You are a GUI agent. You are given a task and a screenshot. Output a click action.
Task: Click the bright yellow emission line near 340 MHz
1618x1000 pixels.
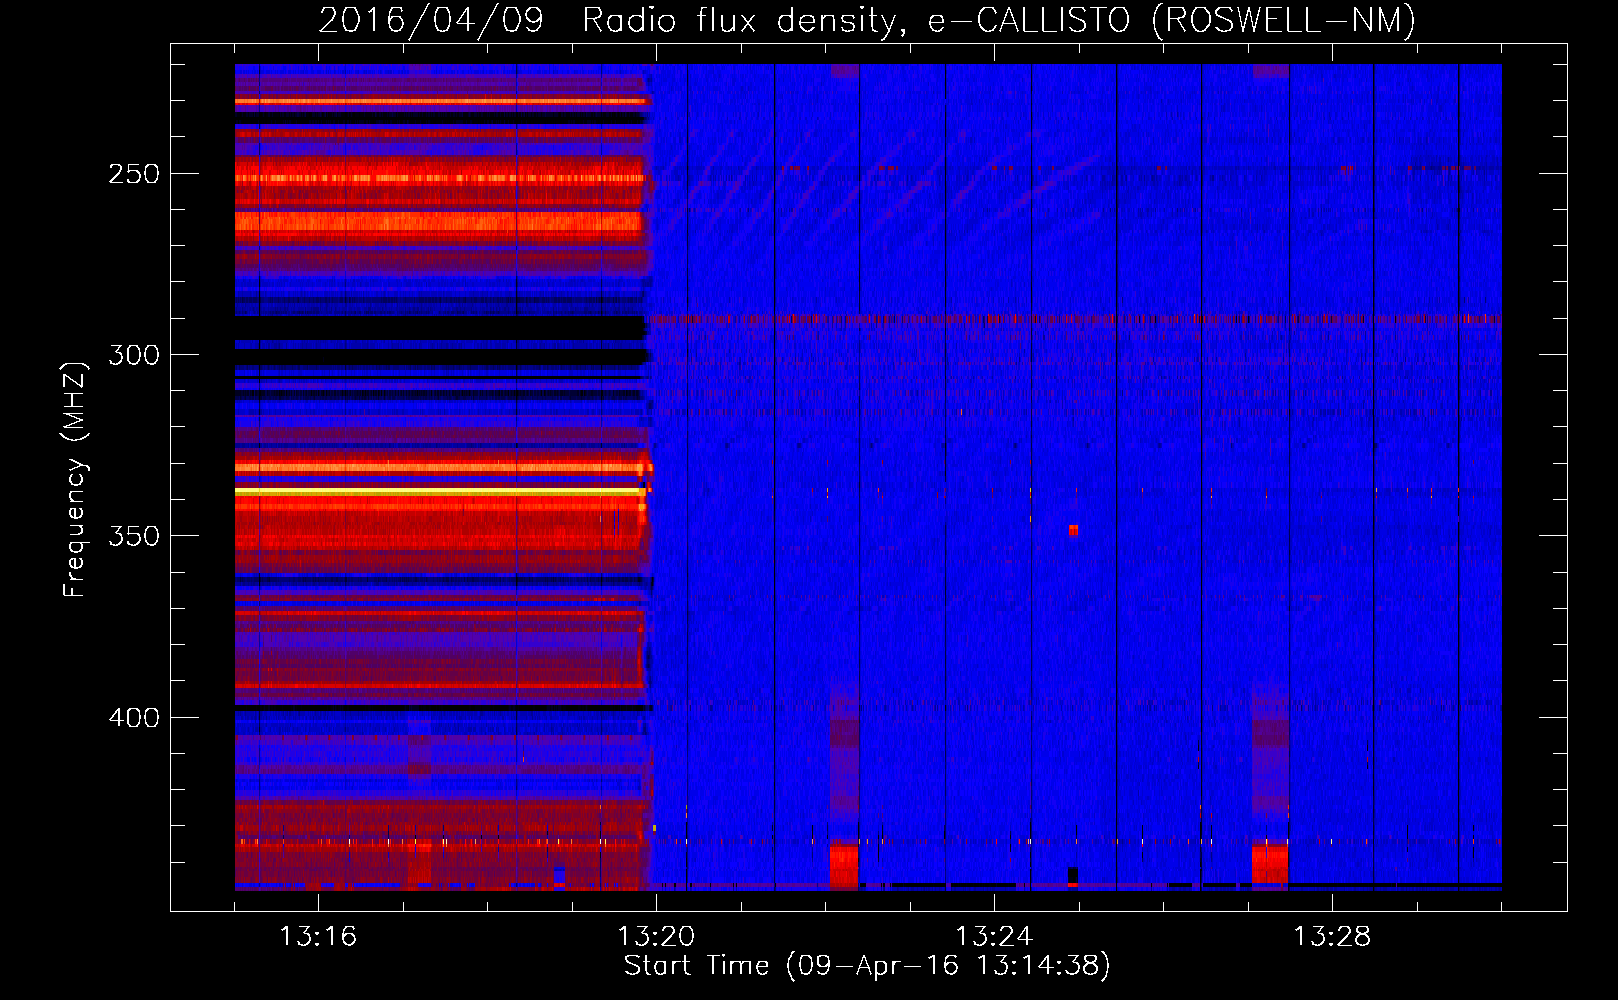(438, 492)
